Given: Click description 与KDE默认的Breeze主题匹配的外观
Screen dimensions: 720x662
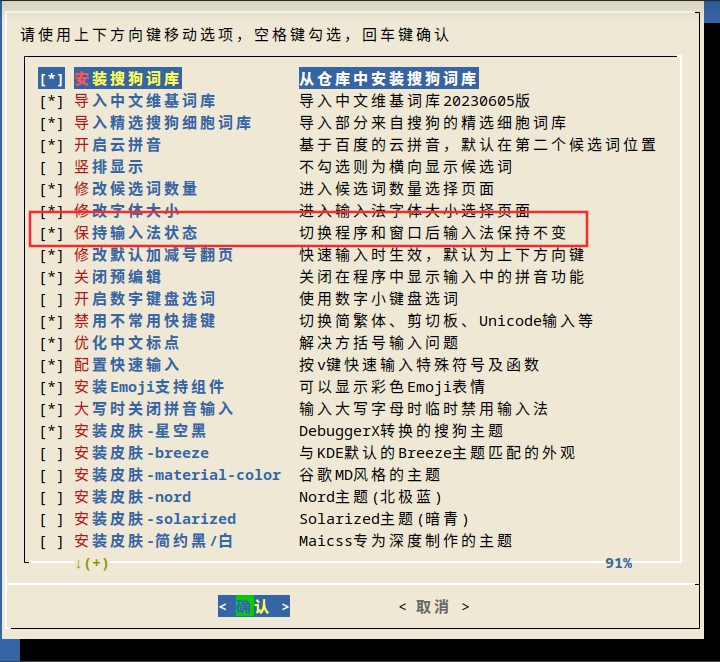Looking at the screenshot, I should point(437,454).
